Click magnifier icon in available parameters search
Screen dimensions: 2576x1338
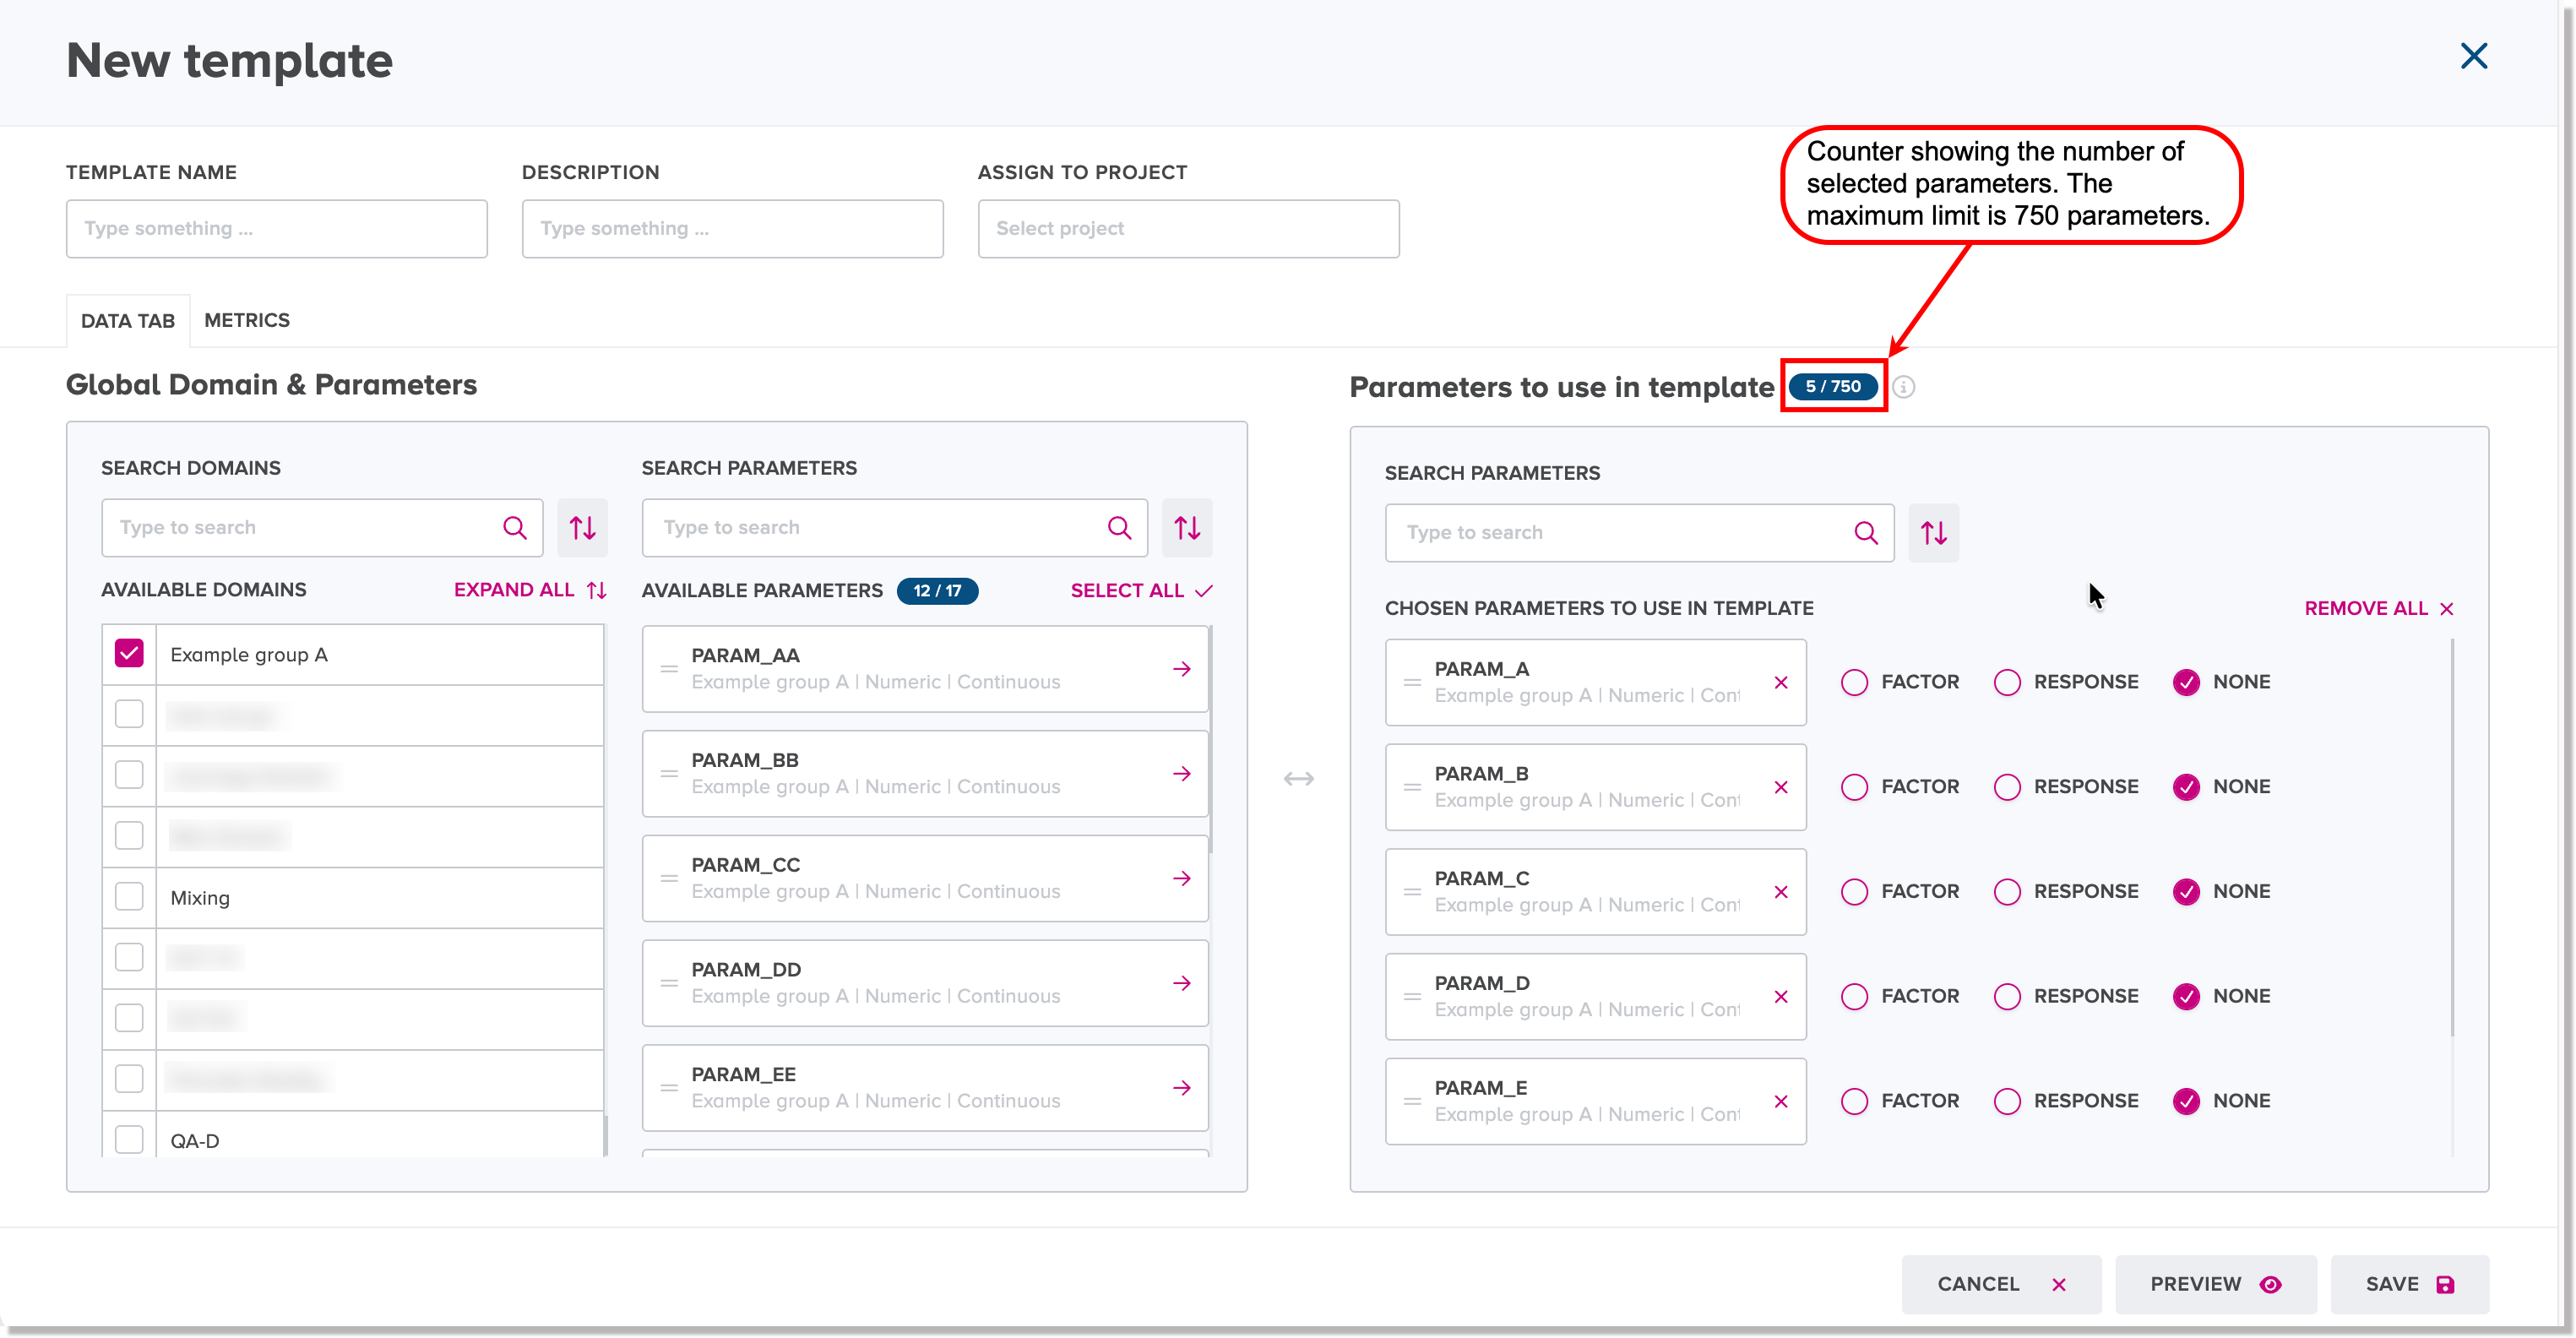point(1119,527)
